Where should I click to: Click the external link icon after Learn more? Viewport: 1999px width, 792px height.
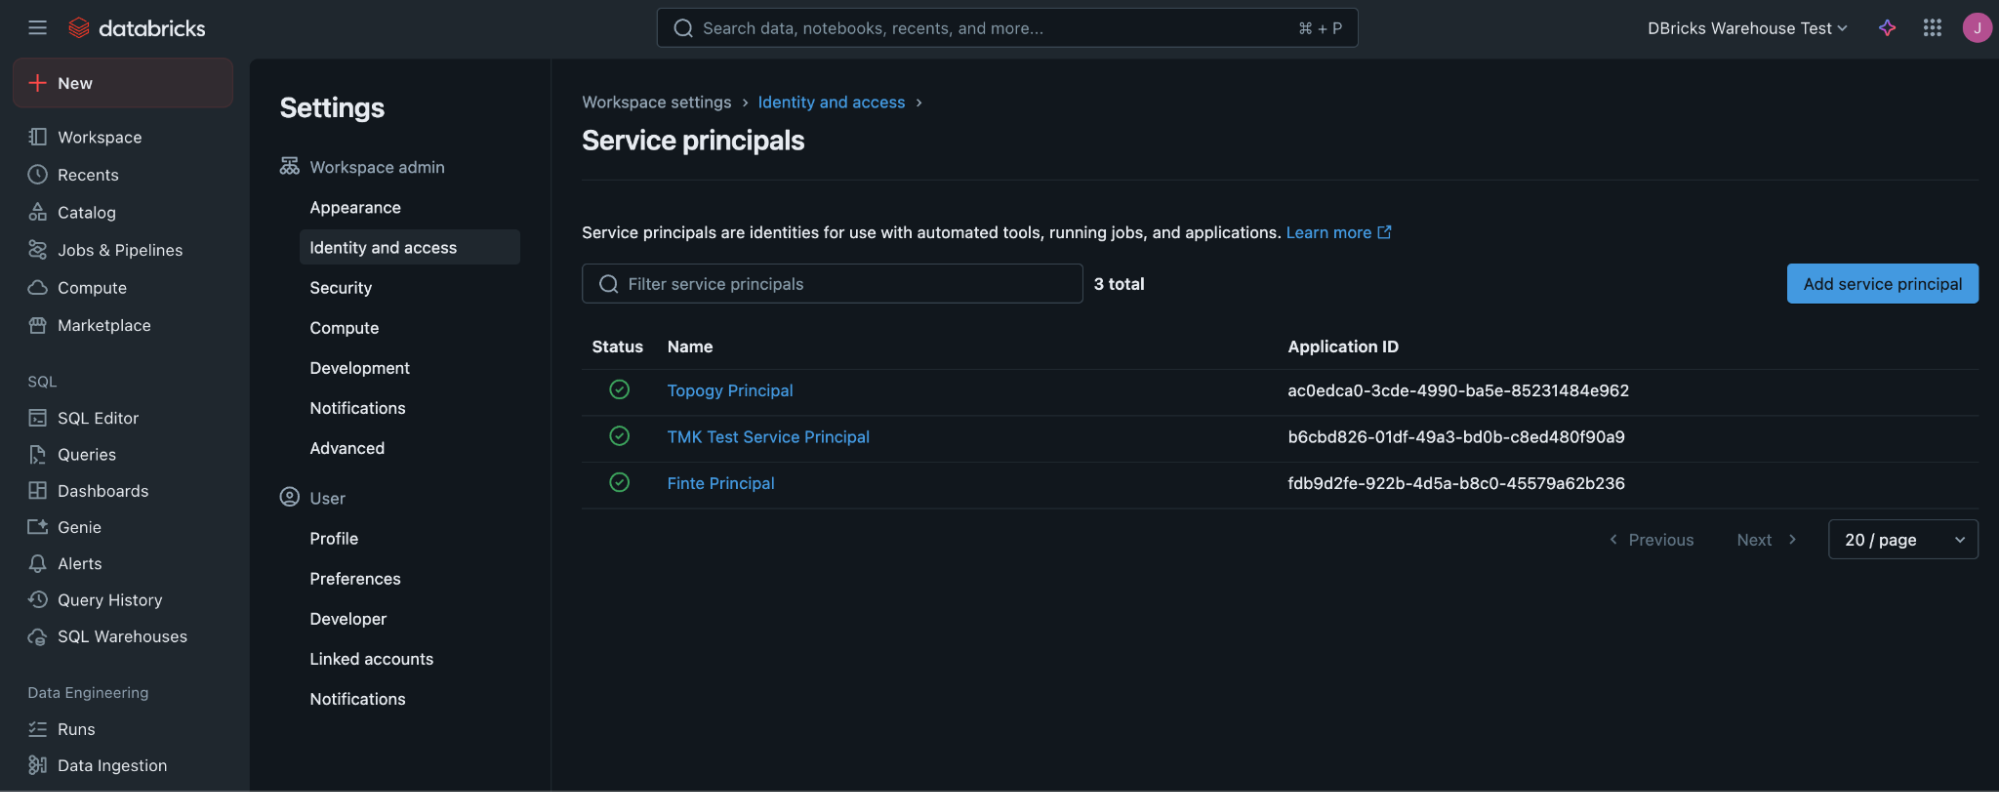(1384, 232)
